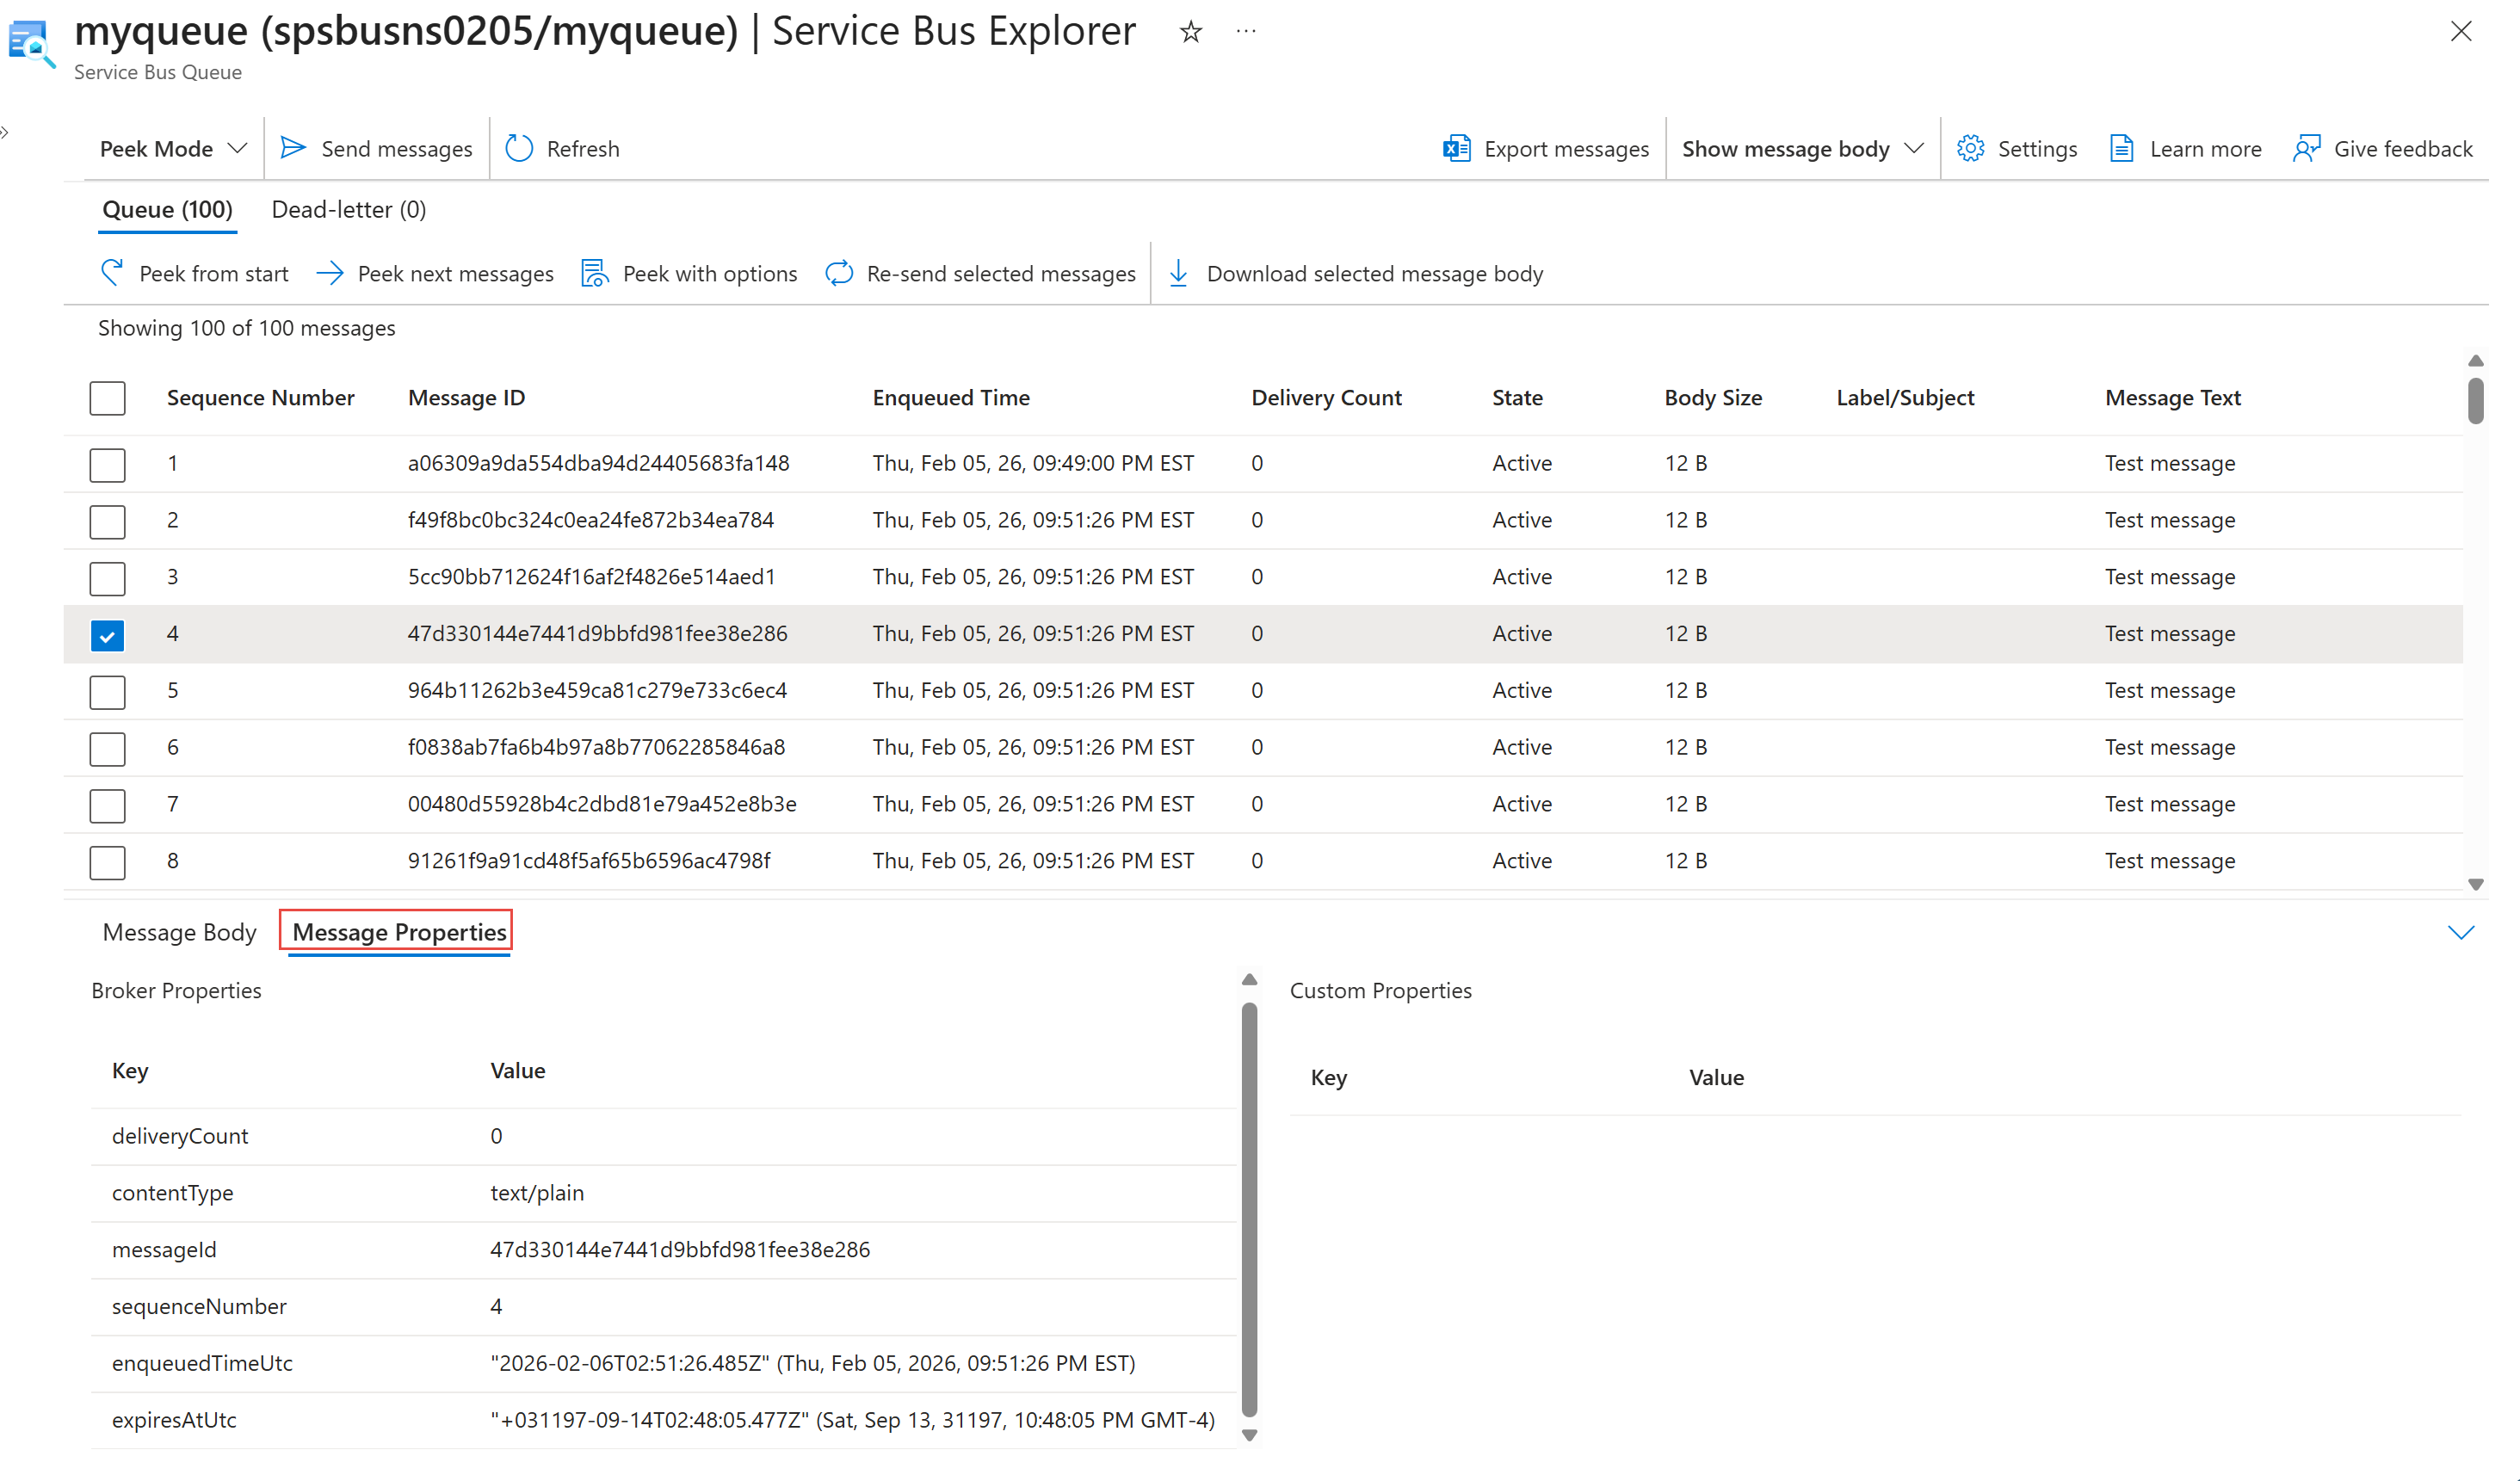Switch to the Message Body tab
2520x1481 pixels.
(179, 932)
